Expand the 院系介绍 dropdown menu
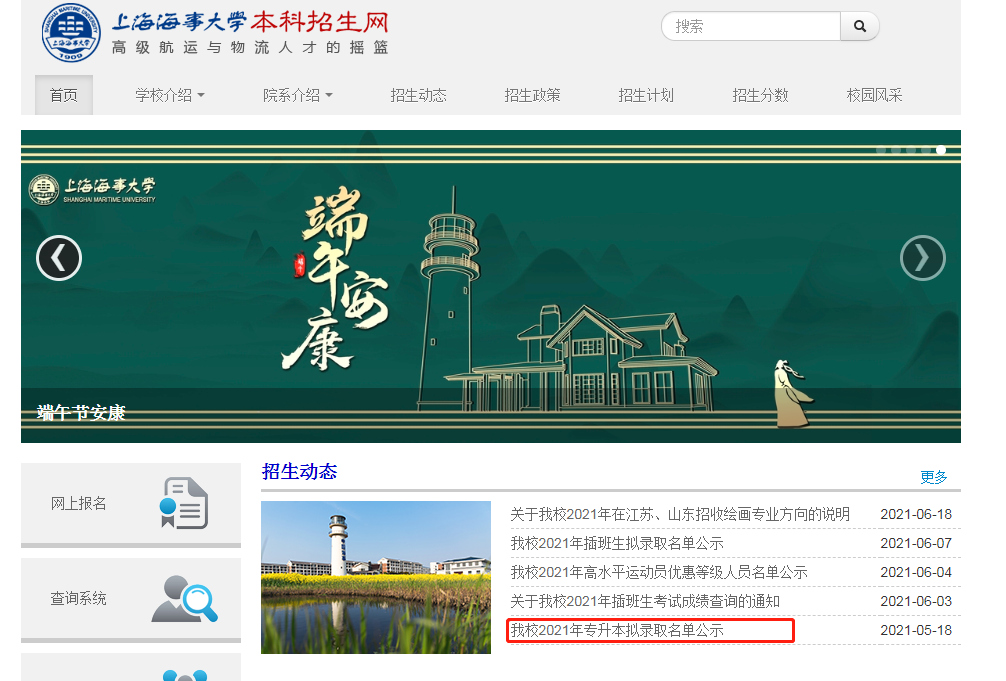This screenshot has width=1006, height=681. click(298, 95)
